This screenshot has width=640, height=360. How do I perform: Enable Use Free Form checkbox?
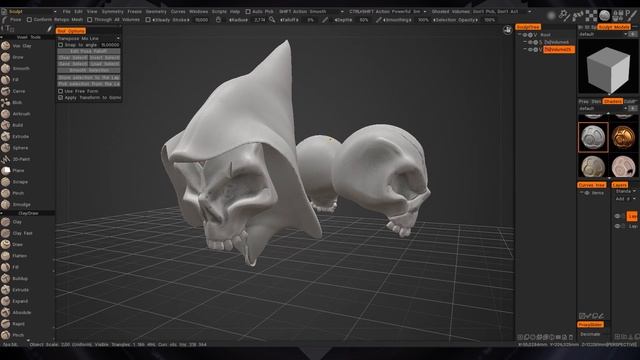pyautogui.click(x=60, y=91)
